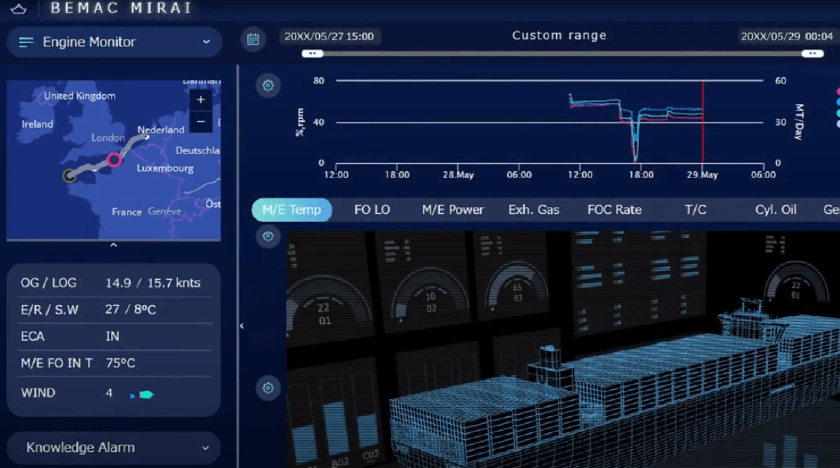Click the E/R / S.W temperature row
This screenshot has height=468, width=840.
[x=115, y=310]
